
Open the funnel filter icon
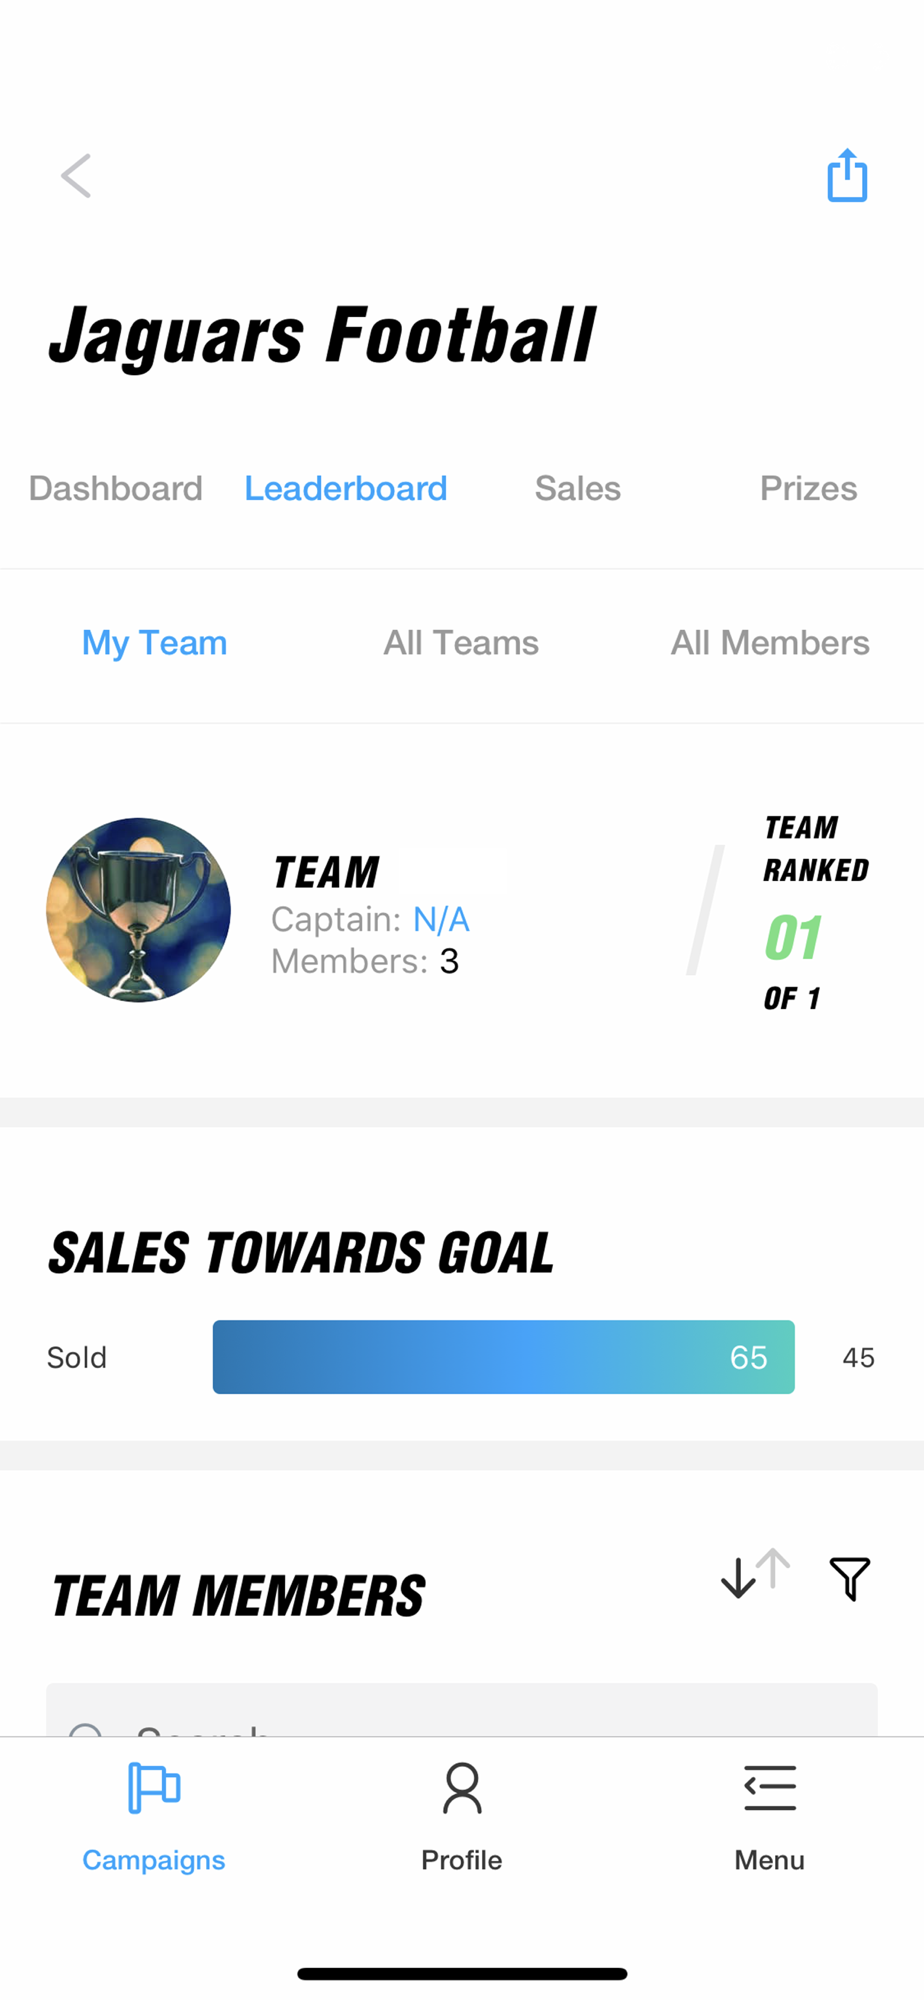pos(850,1579)
